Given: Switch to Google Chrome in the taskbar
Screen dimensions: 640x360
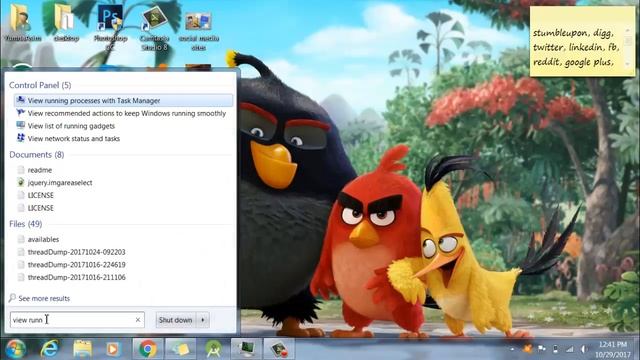Looking at the screenshot, I should coord(148,349).
